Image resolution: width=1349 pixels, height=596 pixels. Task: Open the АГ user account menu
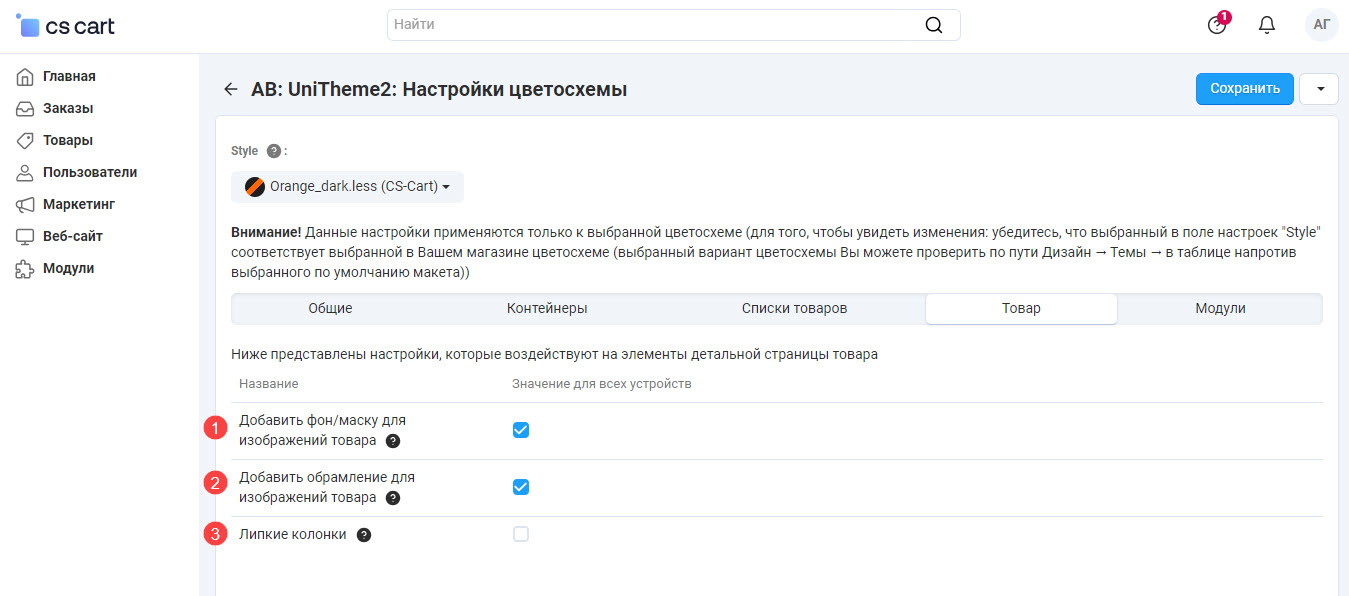pyautogui.click(x=1321, y=25)
